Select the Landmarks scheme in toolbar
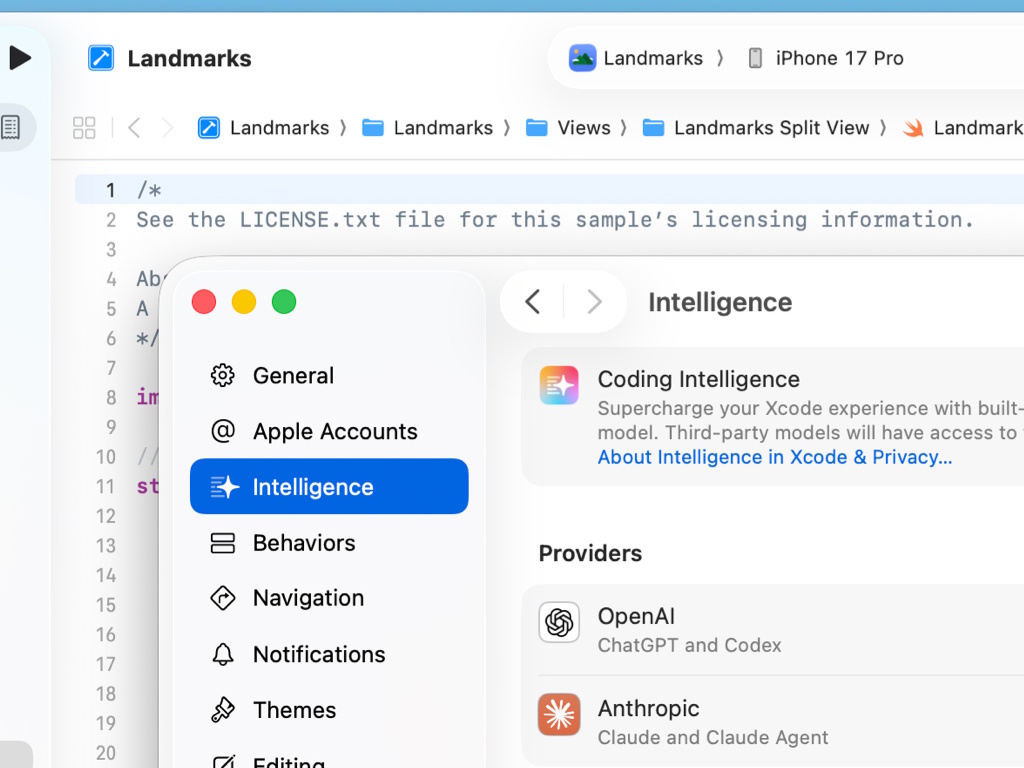 [x=636, y=58]
